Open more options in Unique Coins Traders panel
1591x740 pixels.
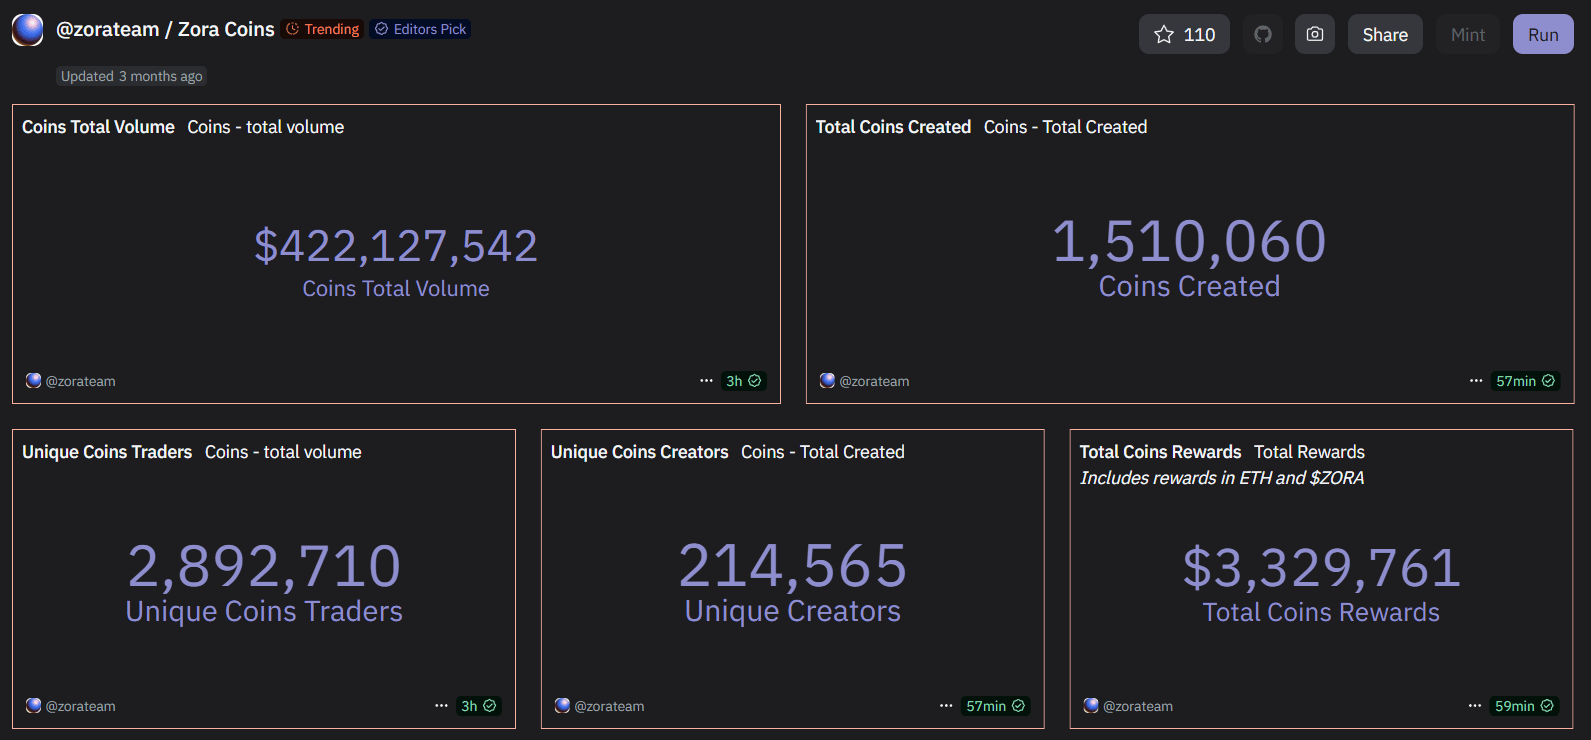click(441, 706)
